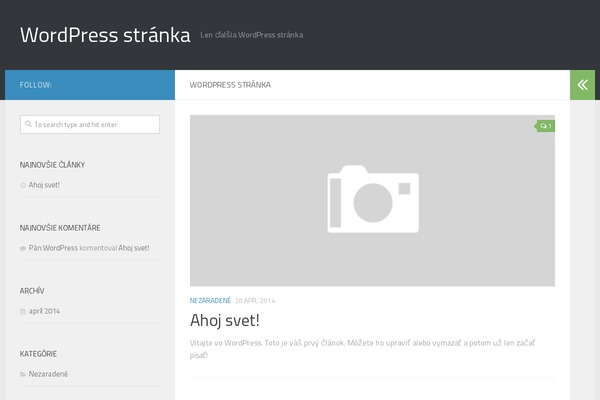Click the FOLLOW: header label
This screenshot has height=400, width=600.
click(36, 85)
